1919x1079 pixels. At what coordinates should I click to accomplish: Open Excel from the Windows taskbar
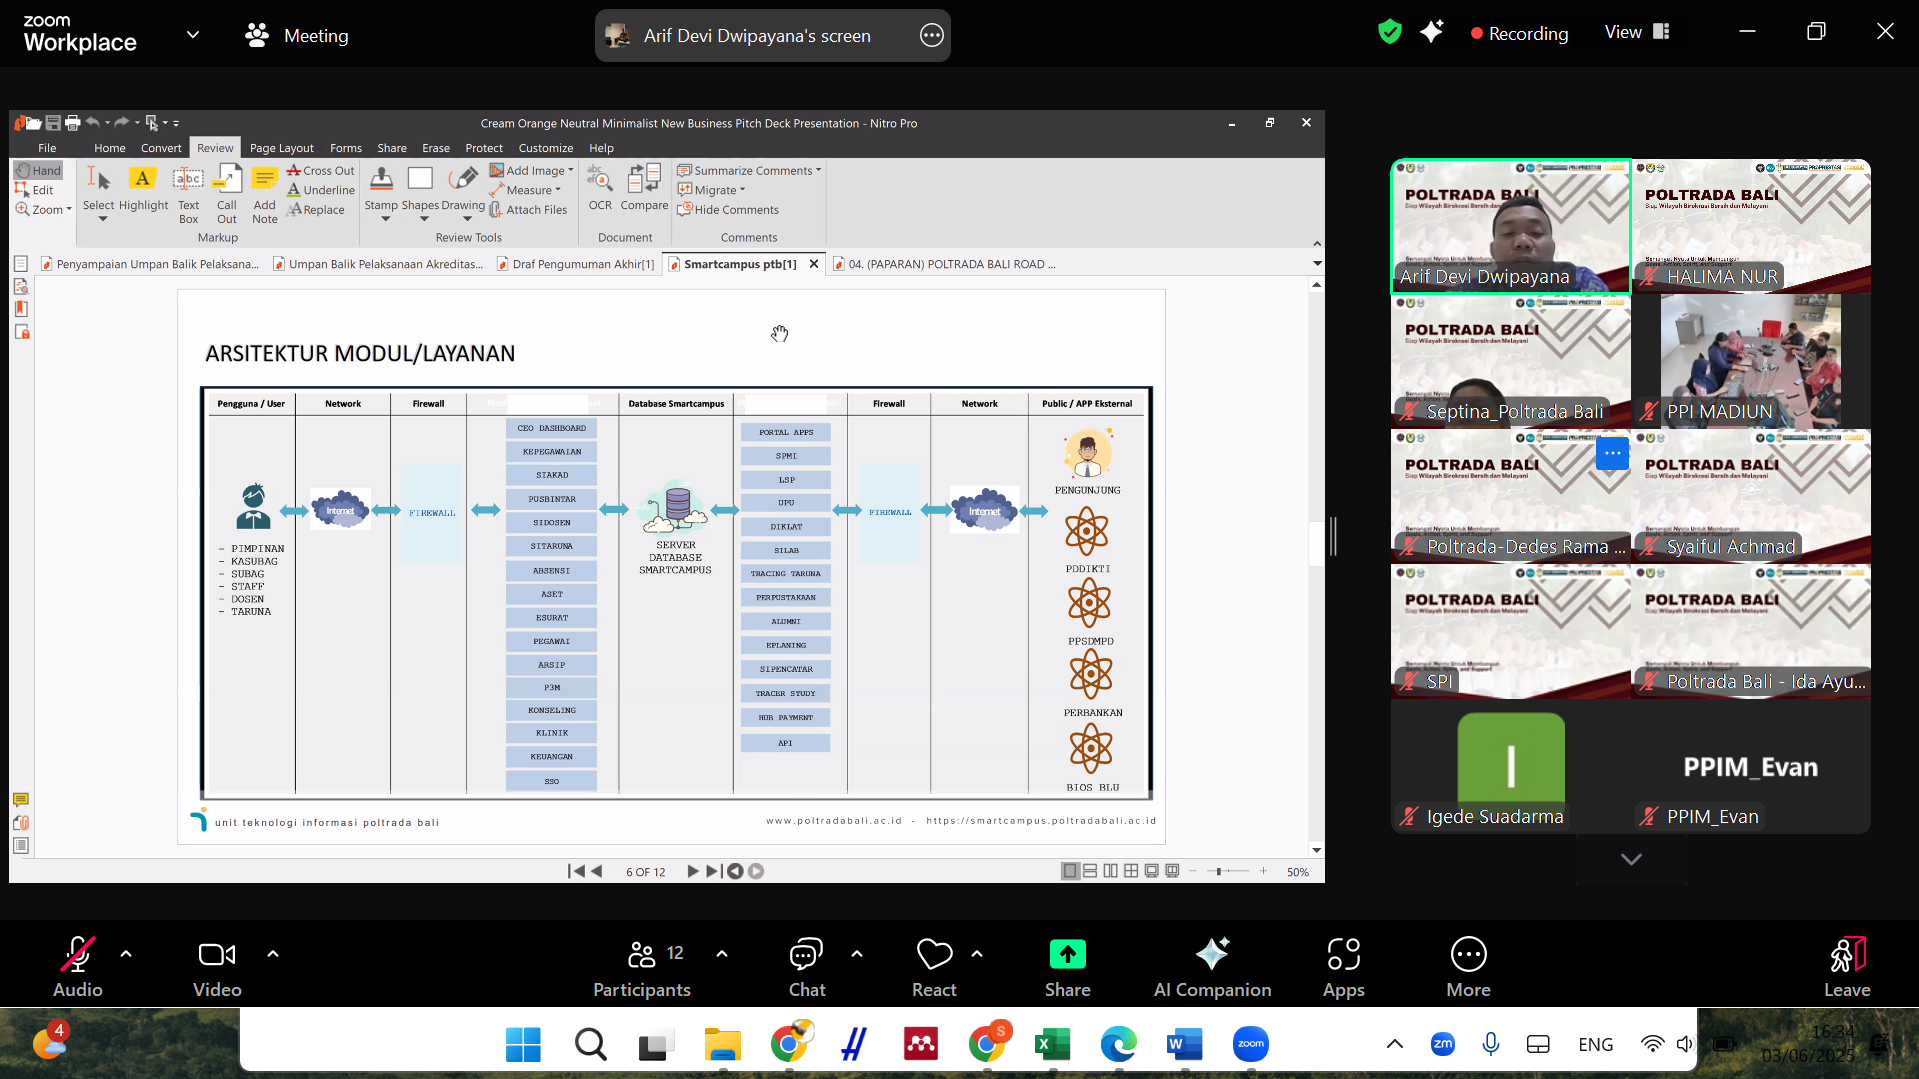click(1052, 1045)
